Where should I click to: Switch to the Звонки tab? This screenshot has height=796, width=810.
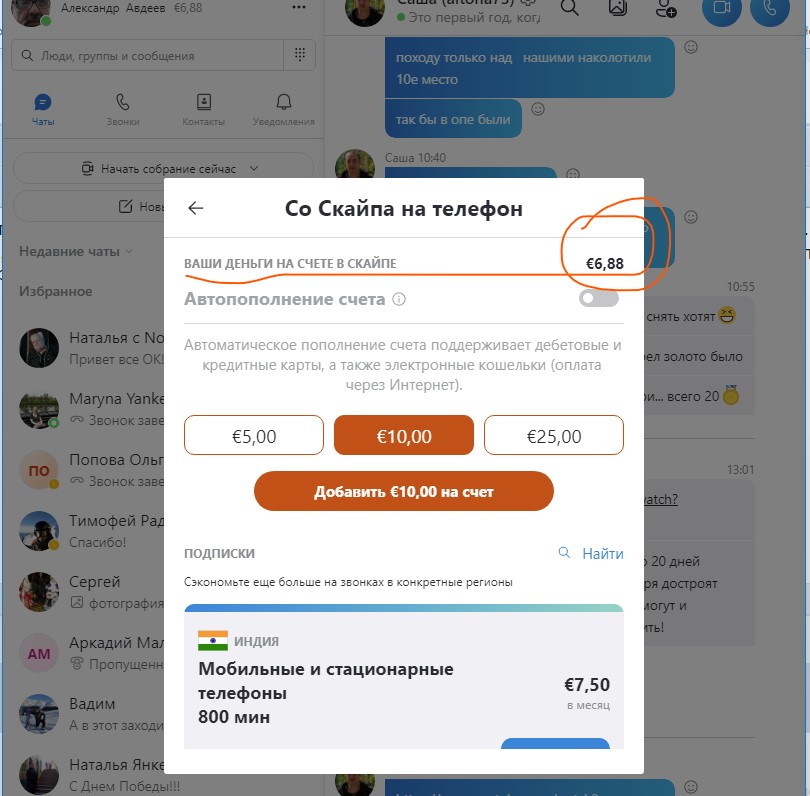pos(123,110)
